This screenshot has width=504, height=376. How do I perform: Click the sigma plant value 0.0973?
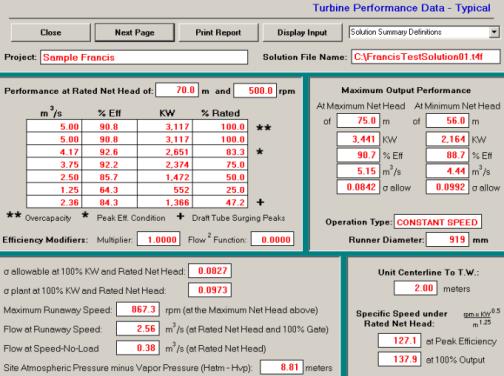click(x=210, y=290)
